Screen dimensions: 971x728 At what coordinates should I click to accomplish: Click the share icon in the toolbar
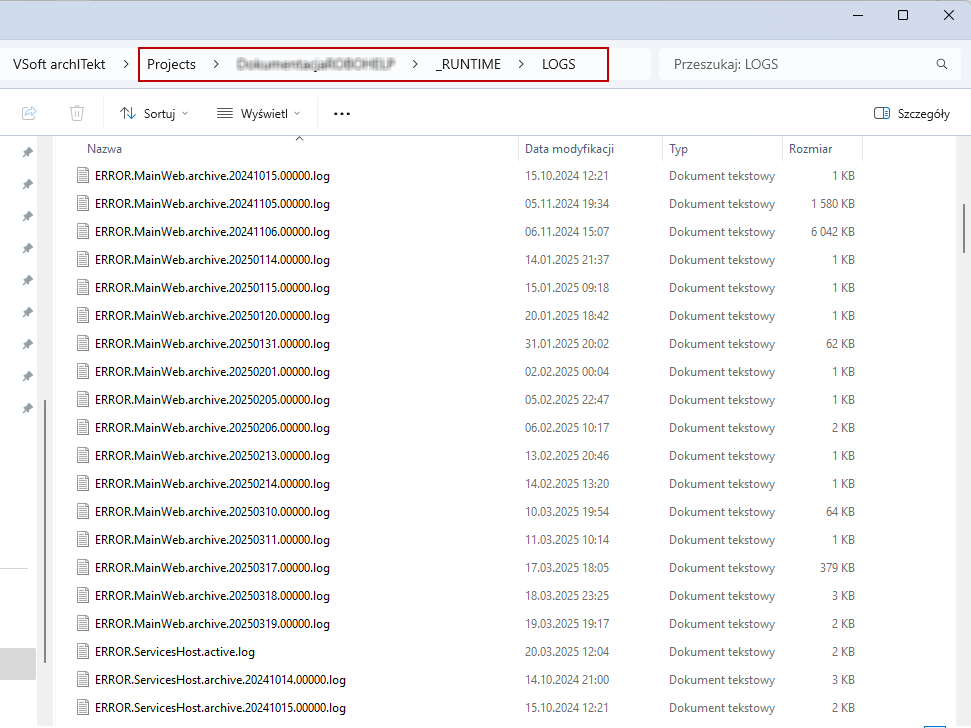coord(29,113)
